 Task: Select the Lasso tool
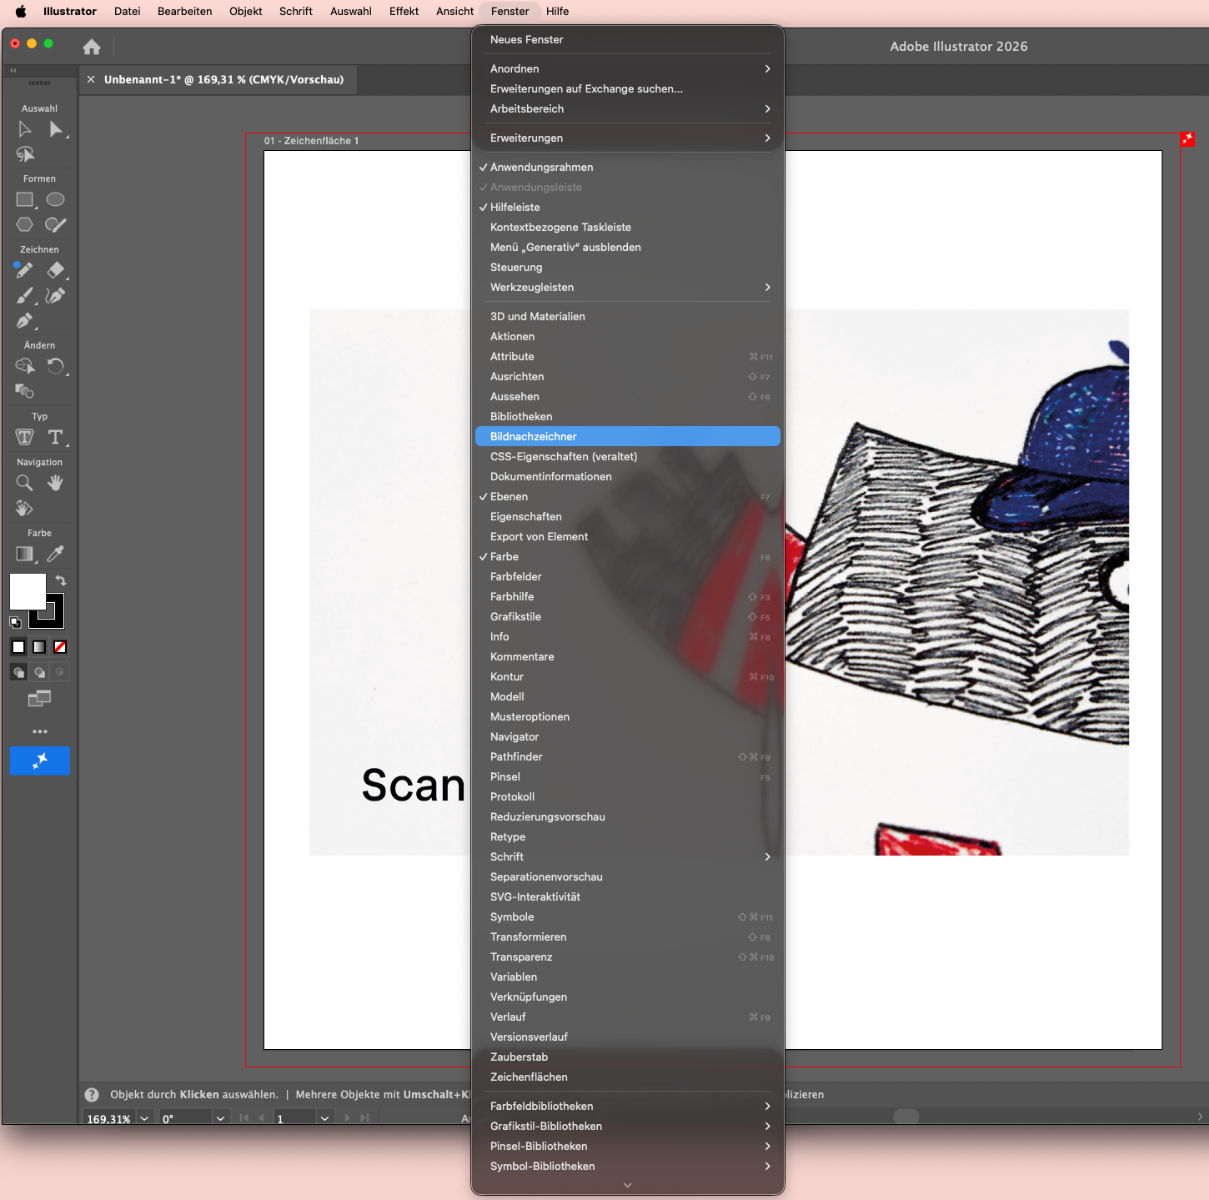pos(25,154)
